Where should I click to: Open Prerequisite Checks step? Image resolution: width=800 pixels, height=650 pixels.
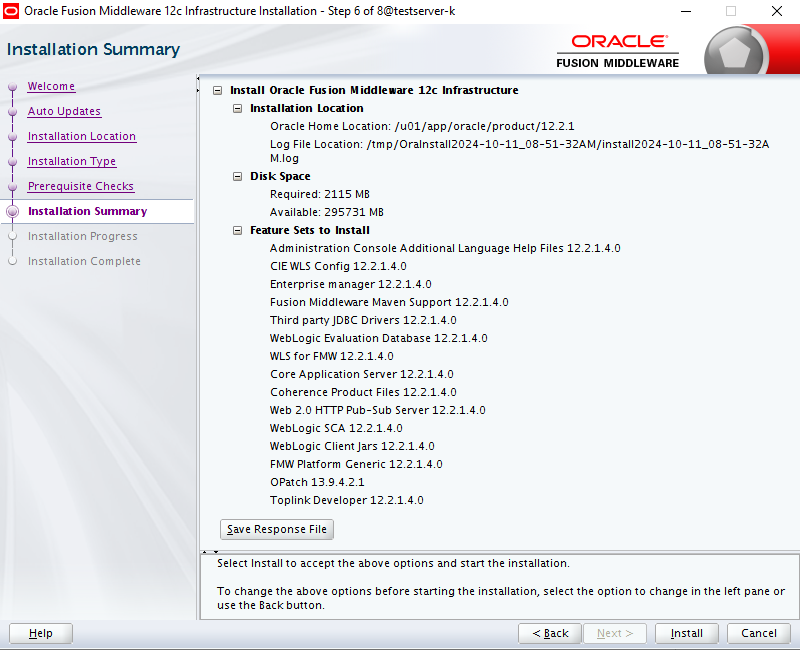[x=81, y=186]
